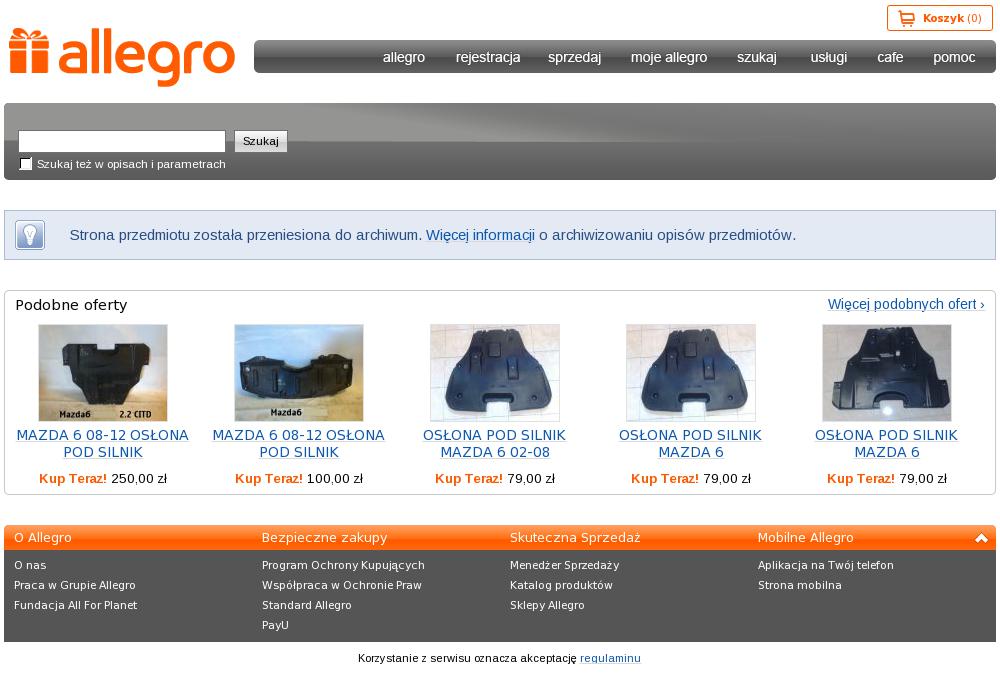Click the lightbulb info icon
The image size is (1000, 678).
[30, 235]
